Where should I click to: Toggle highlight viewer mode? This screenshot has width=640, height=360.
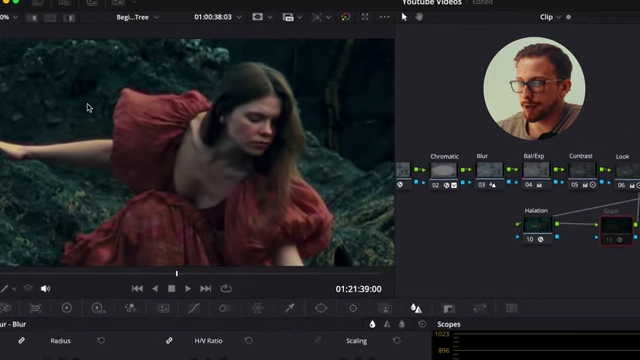tap(69, 18)
